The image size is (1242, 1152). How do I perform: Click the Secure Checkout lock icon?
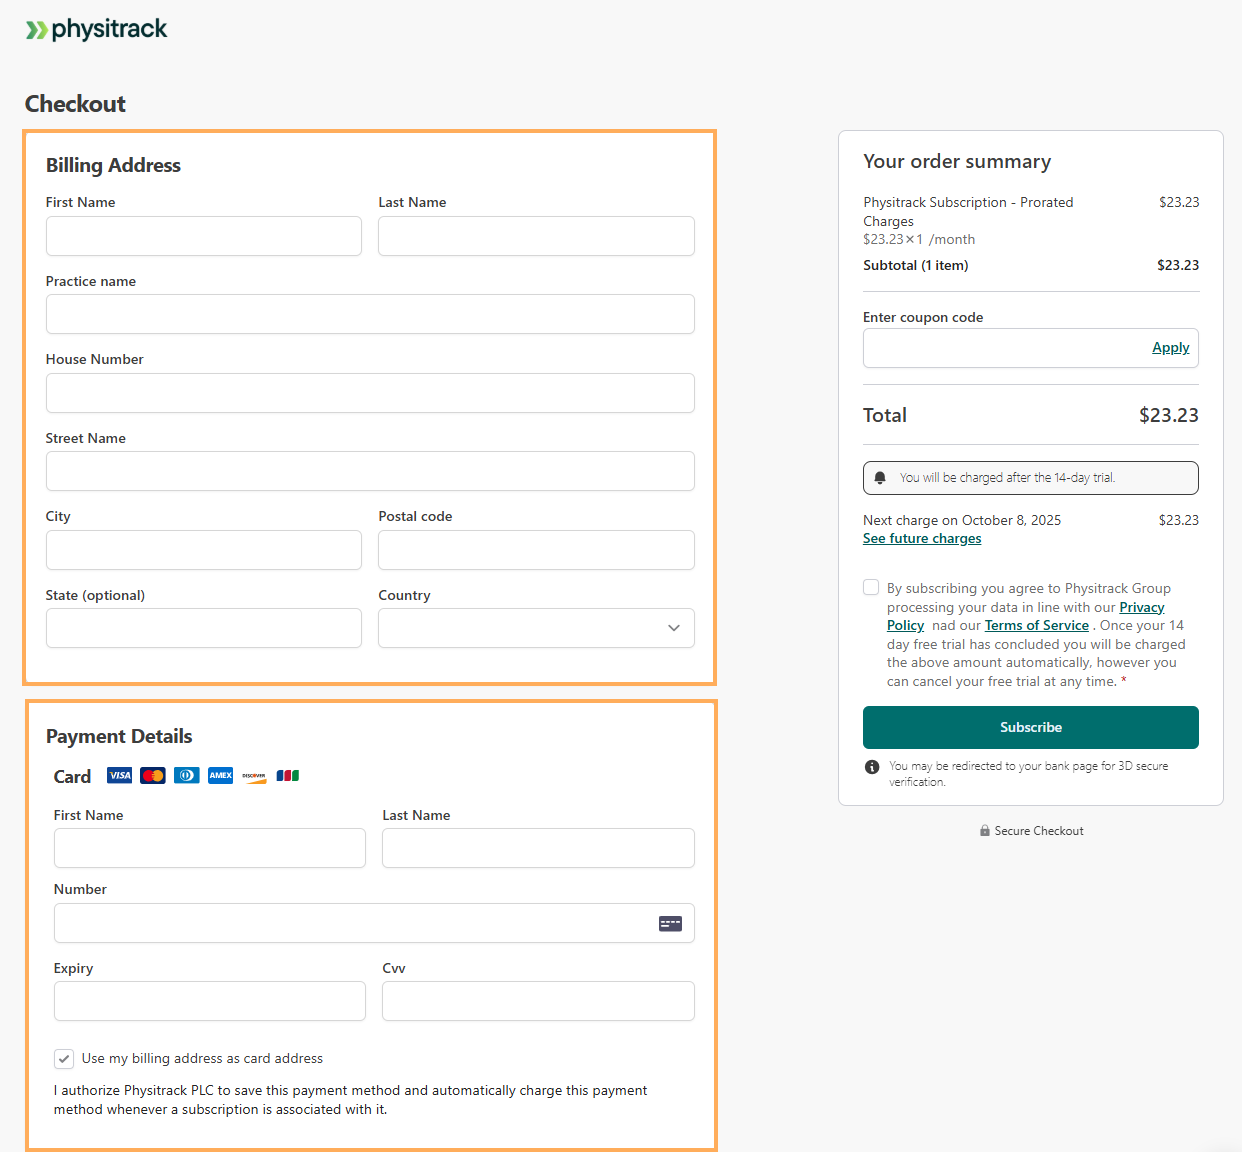coord(984,830)
